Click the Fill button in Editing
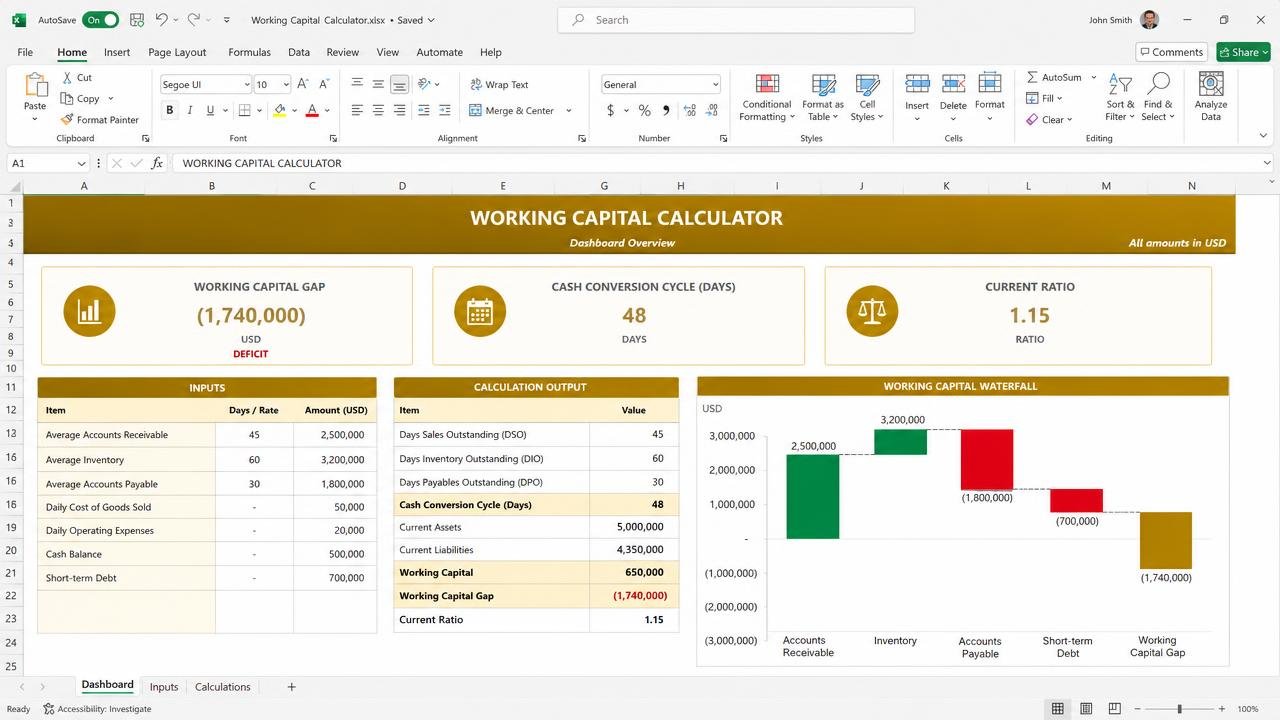Viewport: 1280px width, 720px height. tap(1045, 98)
